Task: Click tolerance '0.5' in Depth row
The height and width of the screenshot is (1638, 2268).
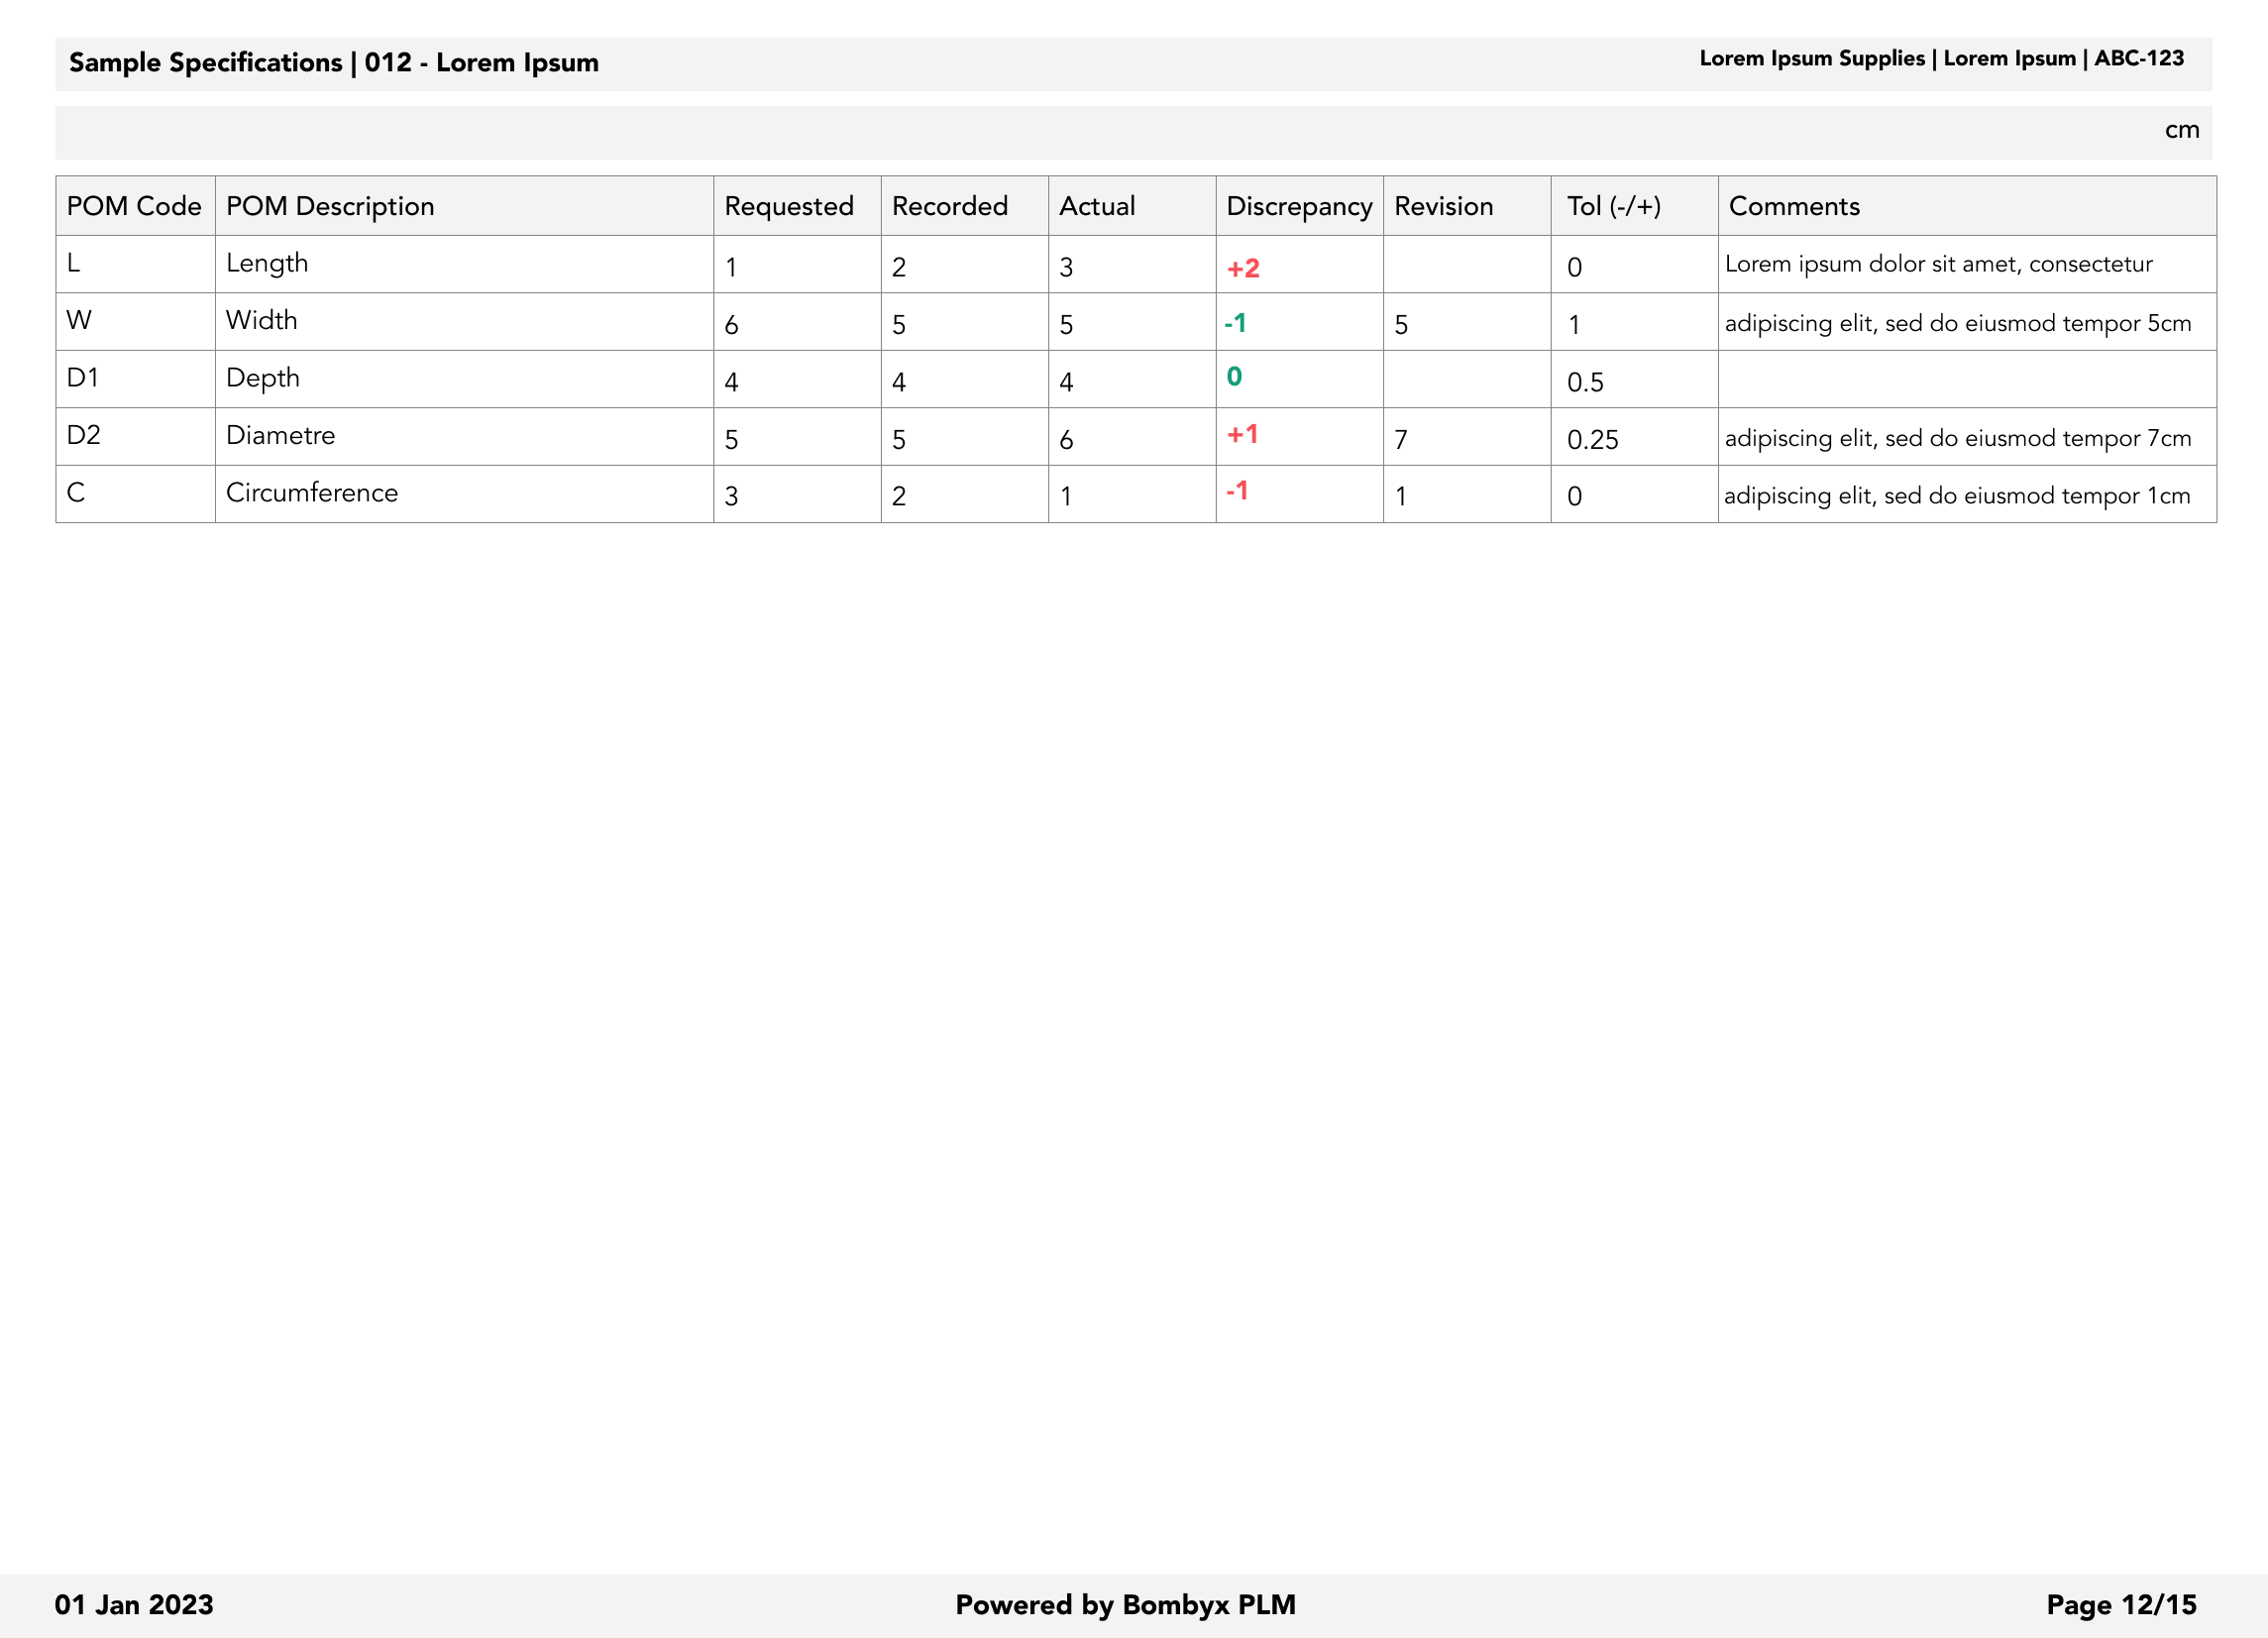Action: [x=1585, y=383]
